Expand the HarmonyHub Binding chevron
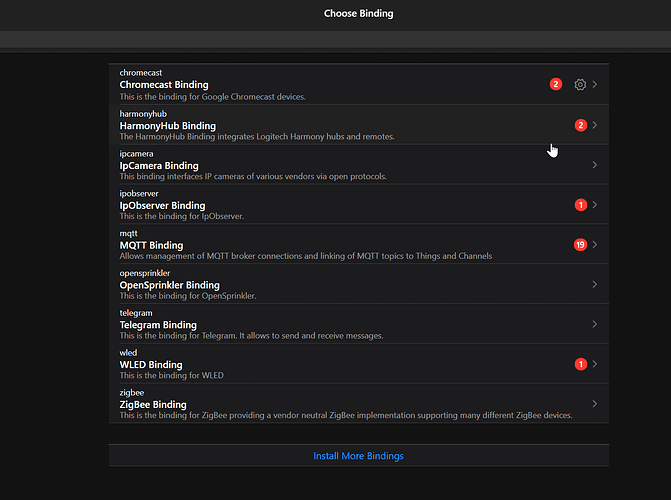This screenshot has width=671, height=500. (595, 125)
